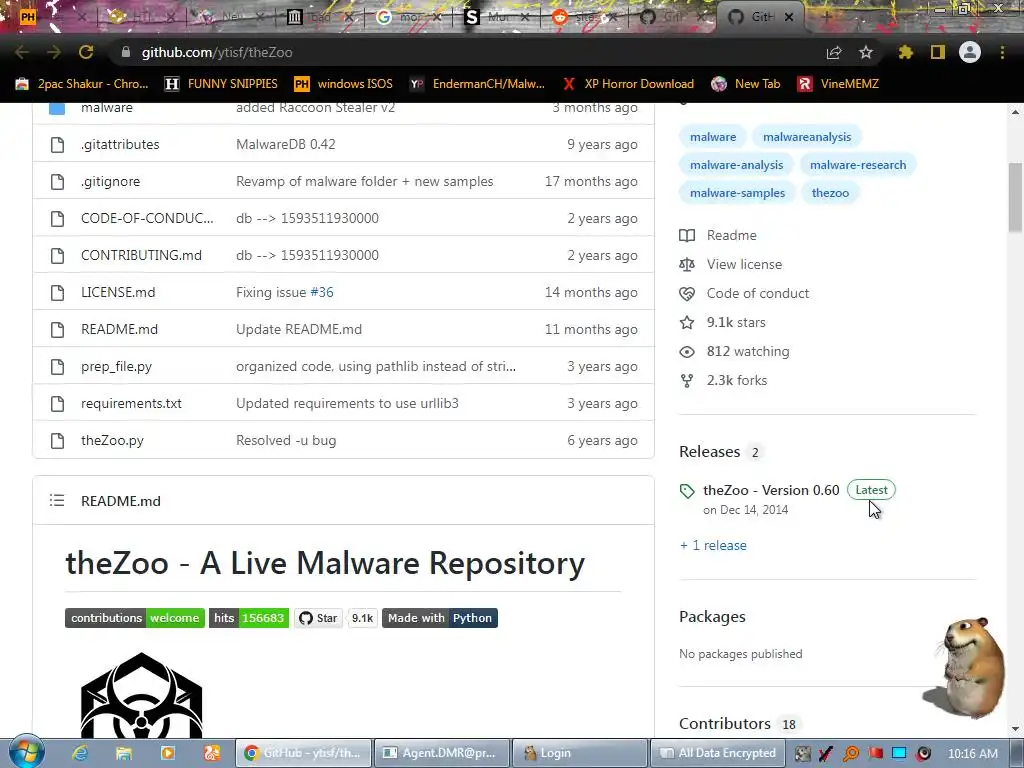Click the fork icon beside 2.3k forks
The width and height of the screenshot is (1024, 768).
click(x=687, y=381)
